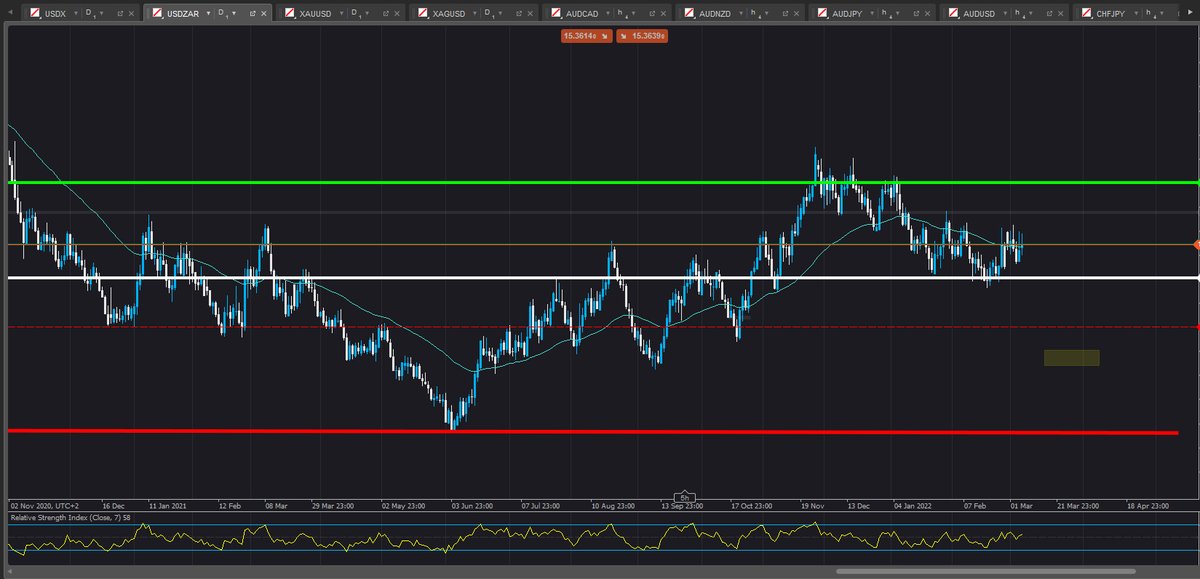
Task: Click the down-arrow icon on the sell price button
Action: click(604, 36)
